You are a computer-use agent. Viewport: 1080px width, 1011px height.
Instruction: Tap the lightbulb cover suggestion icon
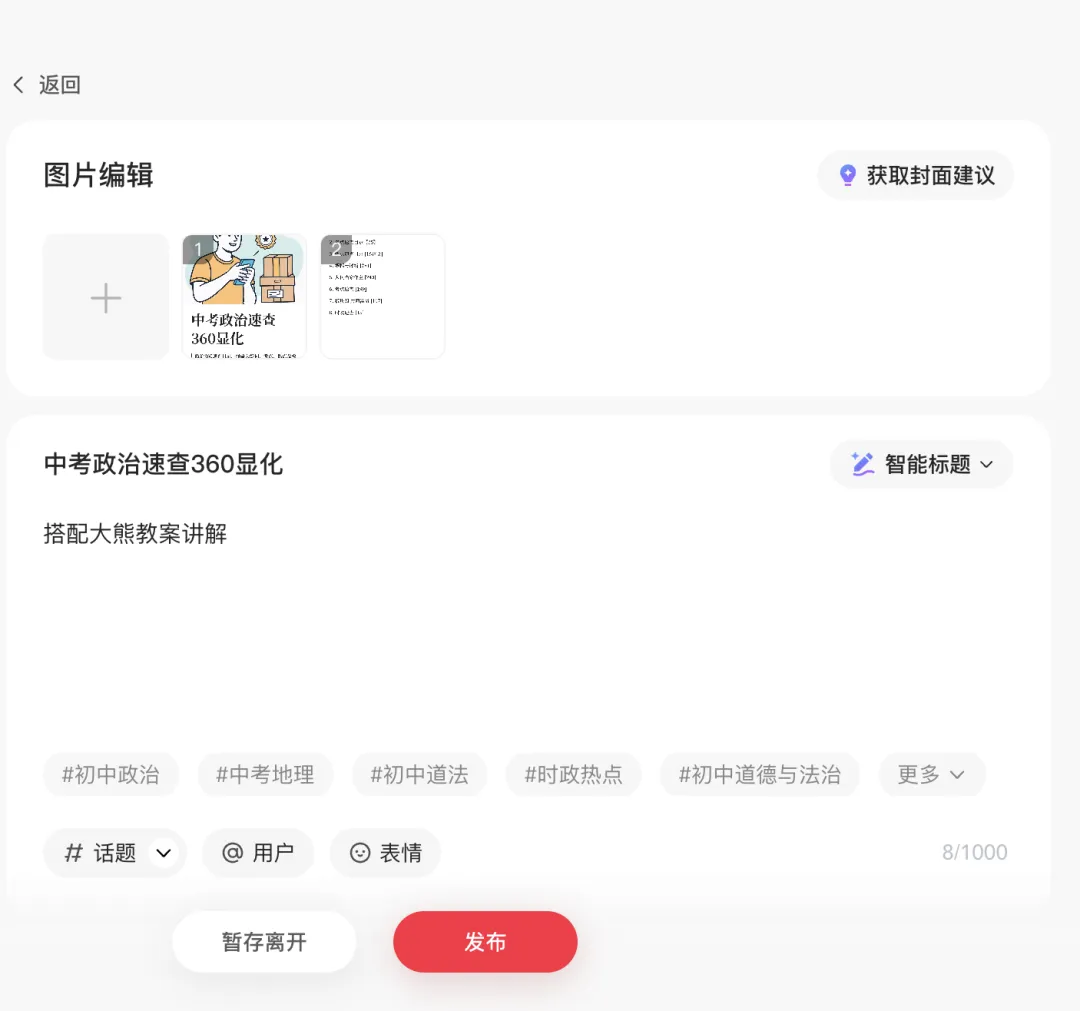tap(847, 175)
